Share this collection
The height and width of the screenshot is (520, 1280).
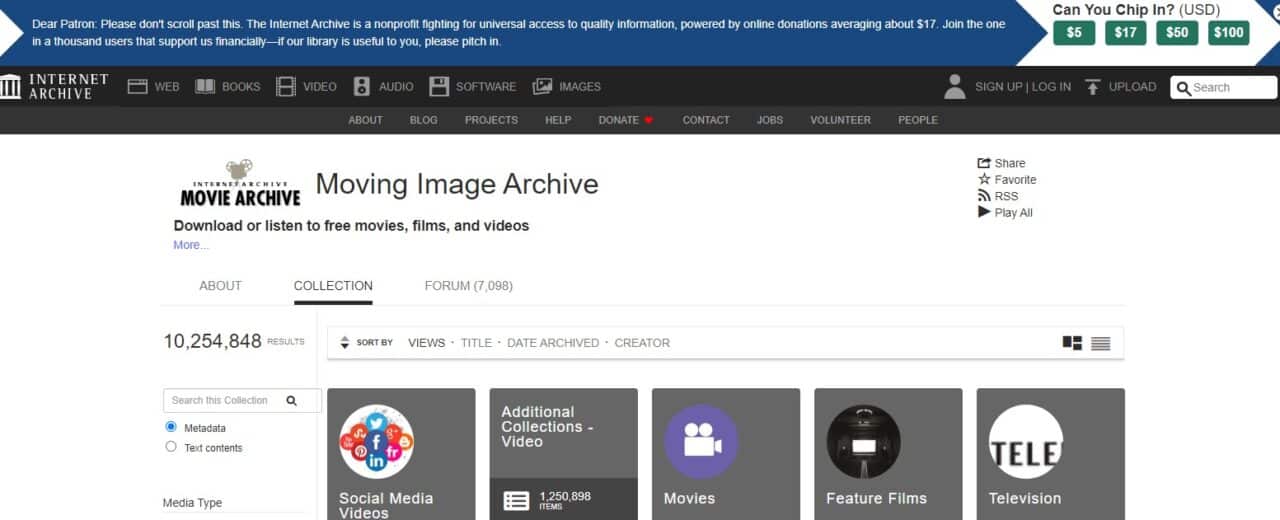pos(1001,163)
